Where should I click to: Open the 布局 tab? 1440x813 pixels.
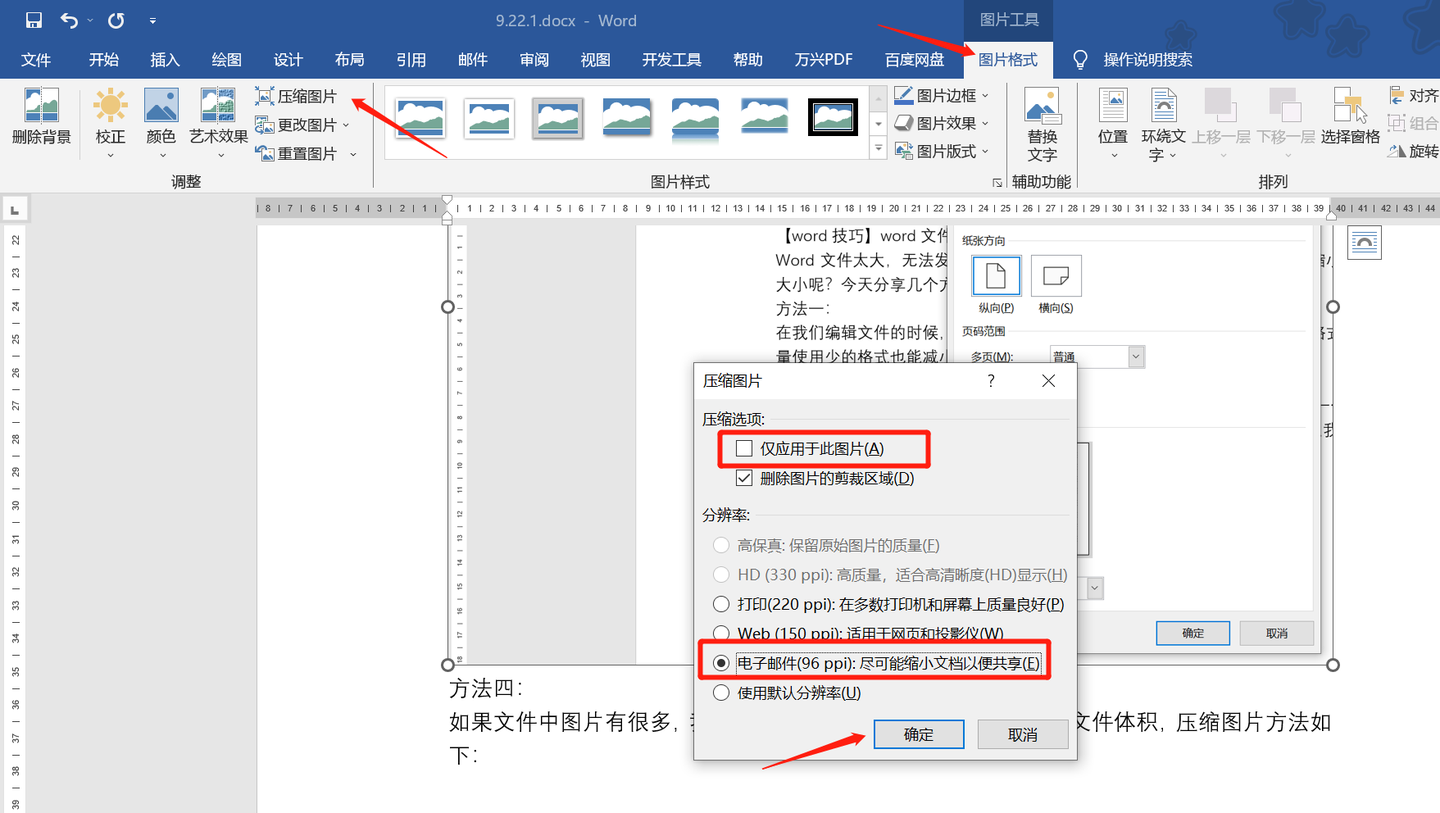coord(349,60)
